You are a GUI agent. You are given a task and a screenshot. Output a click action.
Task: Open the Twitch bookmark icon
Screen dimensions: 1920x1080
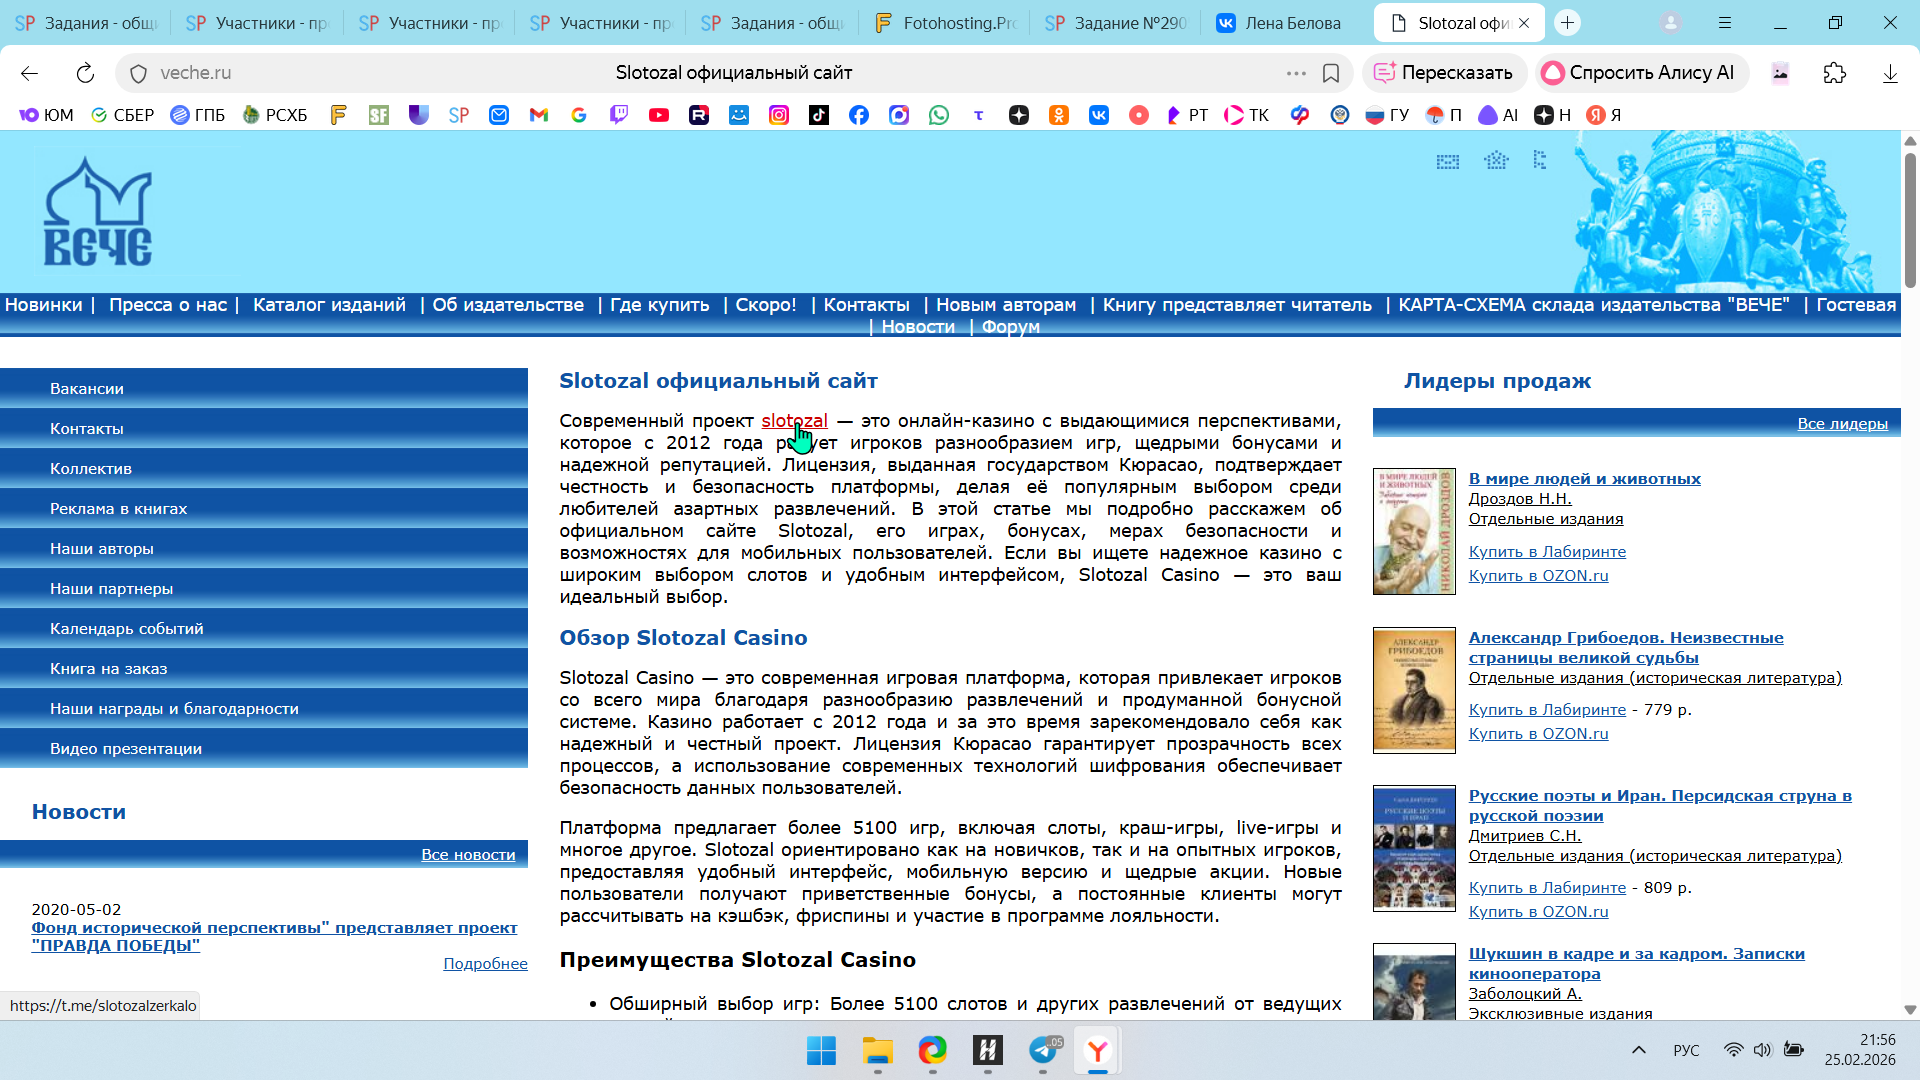tap(619, 115)
